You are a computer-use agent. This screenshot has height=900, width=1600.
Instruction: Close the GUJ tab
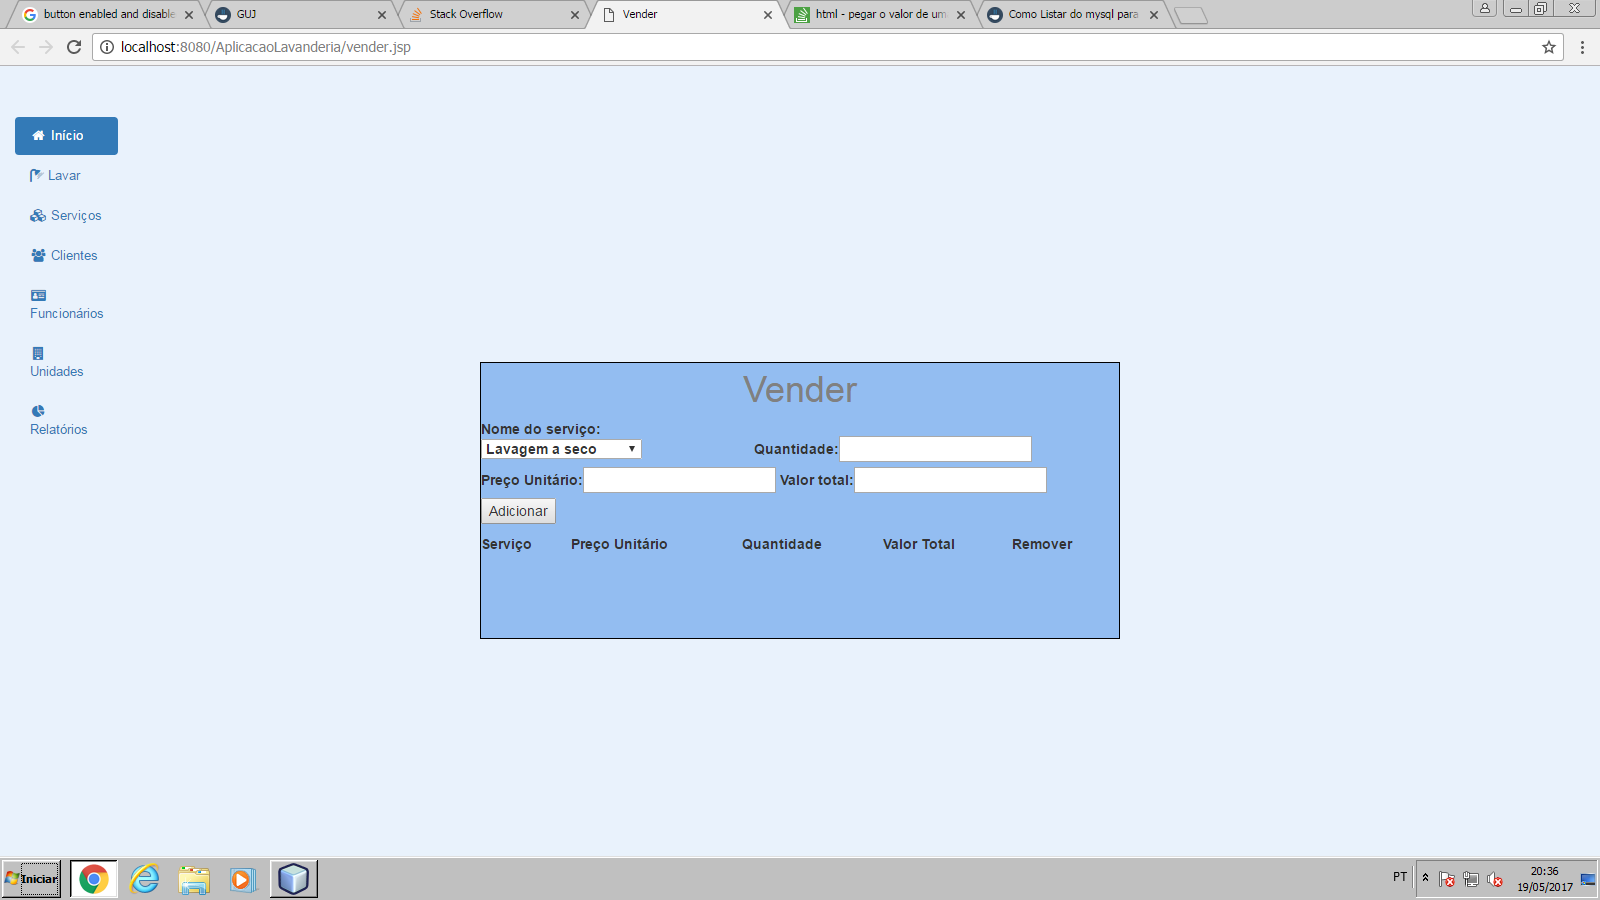point(382,15)
